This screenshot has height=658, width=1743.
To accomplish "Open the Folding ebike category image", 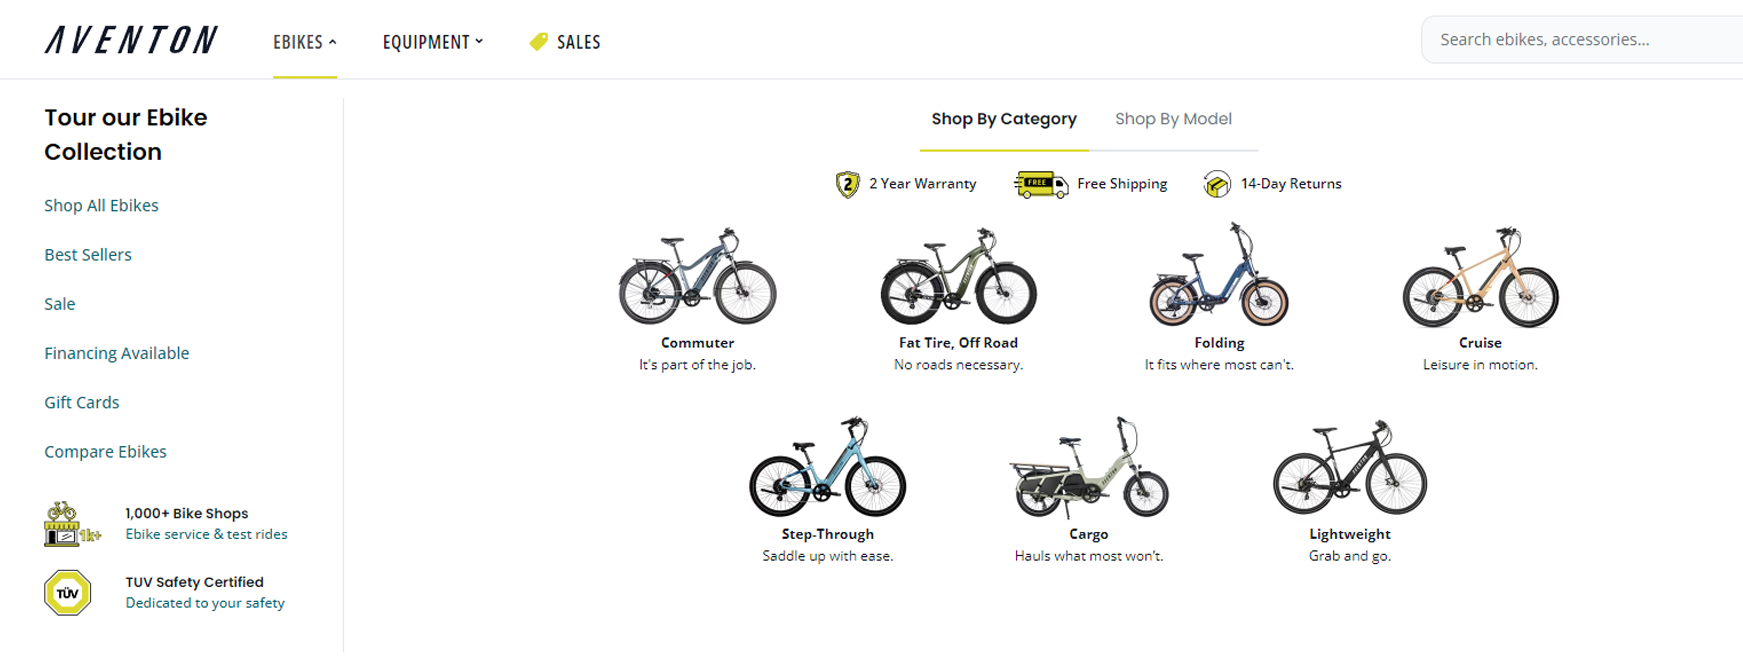I will tap(1216, 280).
